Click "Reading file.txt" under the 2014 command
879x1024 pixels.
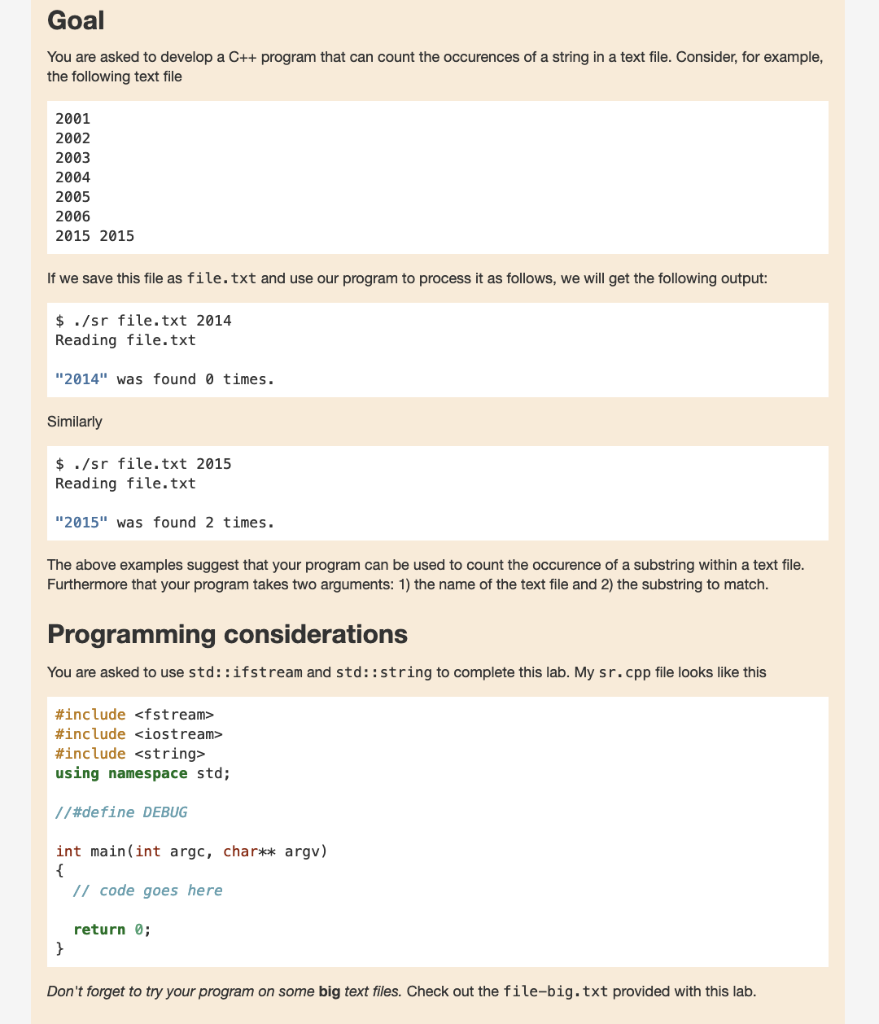[x=125, y=340]
